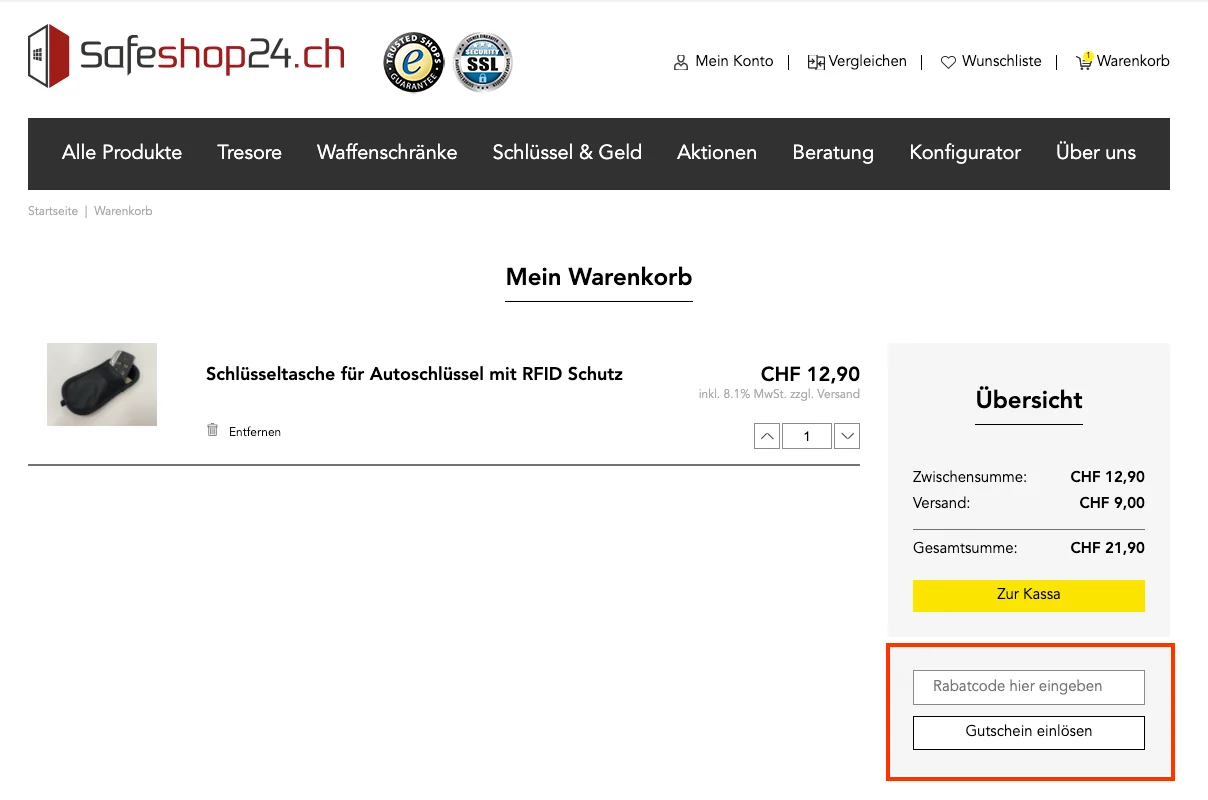Open the Konfigurator page
Viewport: 1208px width, 800px height.
tap(964, 153)
